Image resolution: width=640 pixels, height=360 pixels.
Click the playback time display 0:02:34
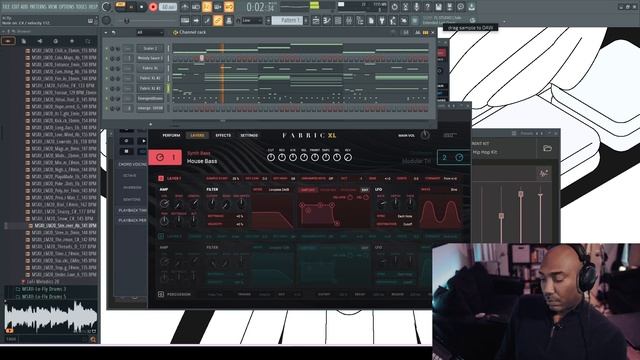(260, 7)
